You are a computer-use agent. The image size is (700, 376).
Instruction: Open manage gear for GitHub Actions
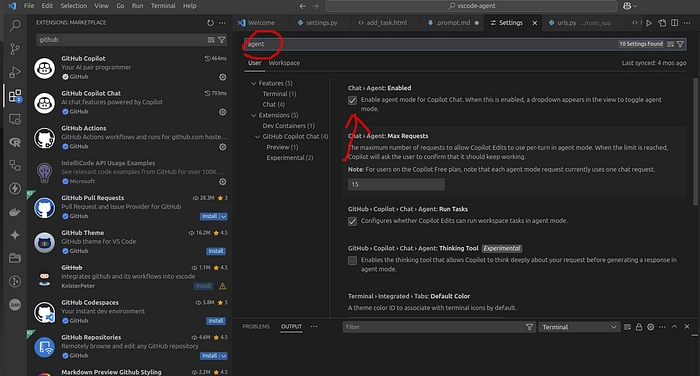pos(222,147)
